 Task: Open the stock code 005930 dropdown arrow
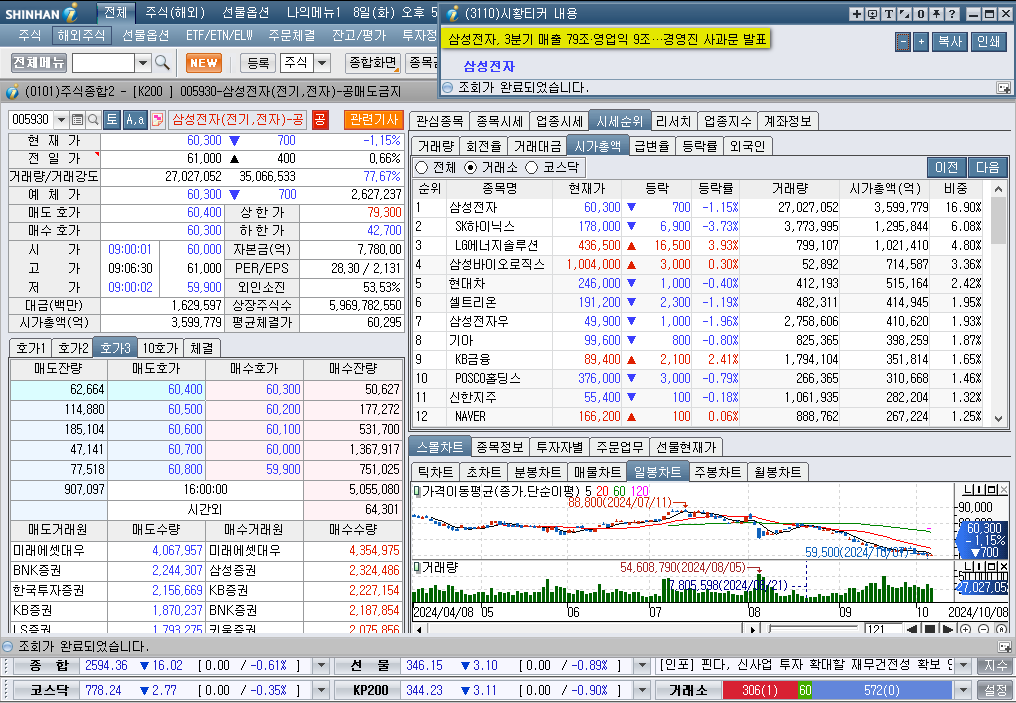[x=61, y=119]
